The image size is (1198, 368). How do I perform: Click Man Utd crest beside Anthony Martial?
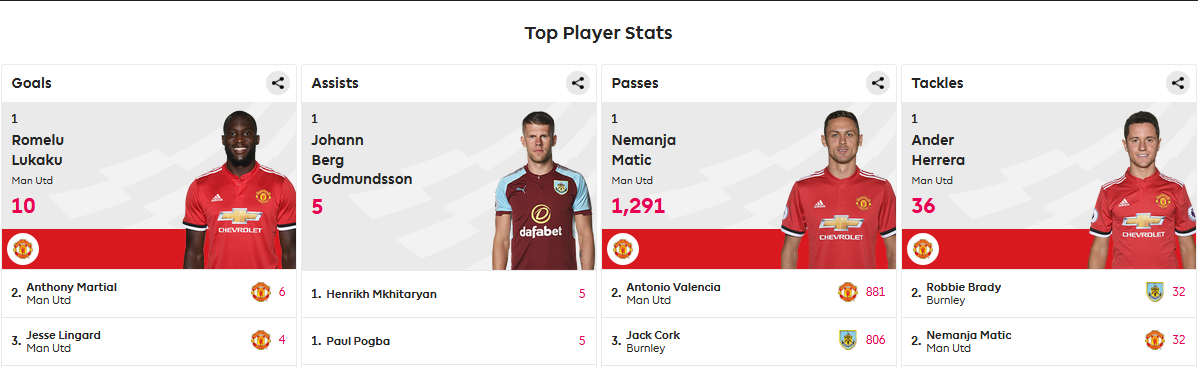(261, 292)
